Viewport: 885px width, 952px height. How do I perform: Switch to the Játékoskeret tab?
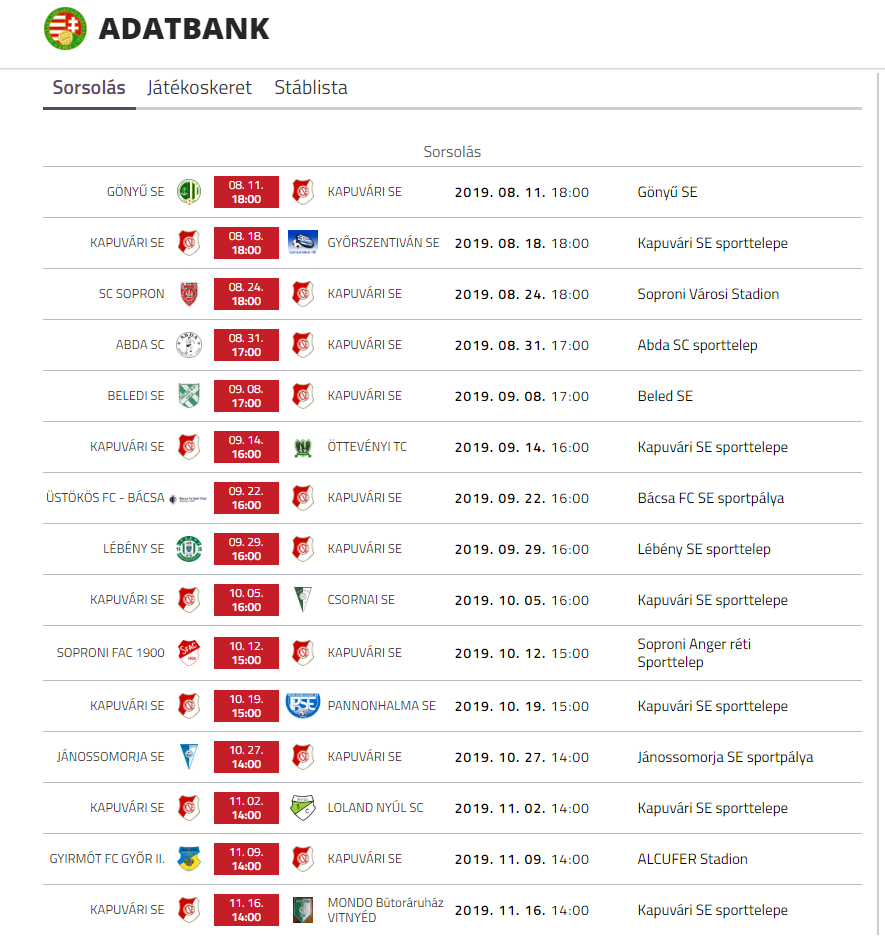199,88
